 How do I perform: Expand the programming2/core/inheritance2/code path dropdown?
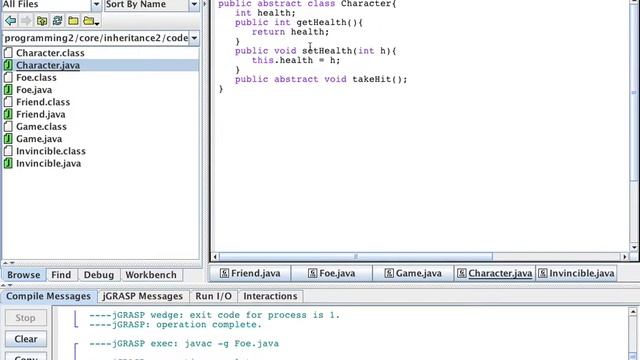point(194,38)
